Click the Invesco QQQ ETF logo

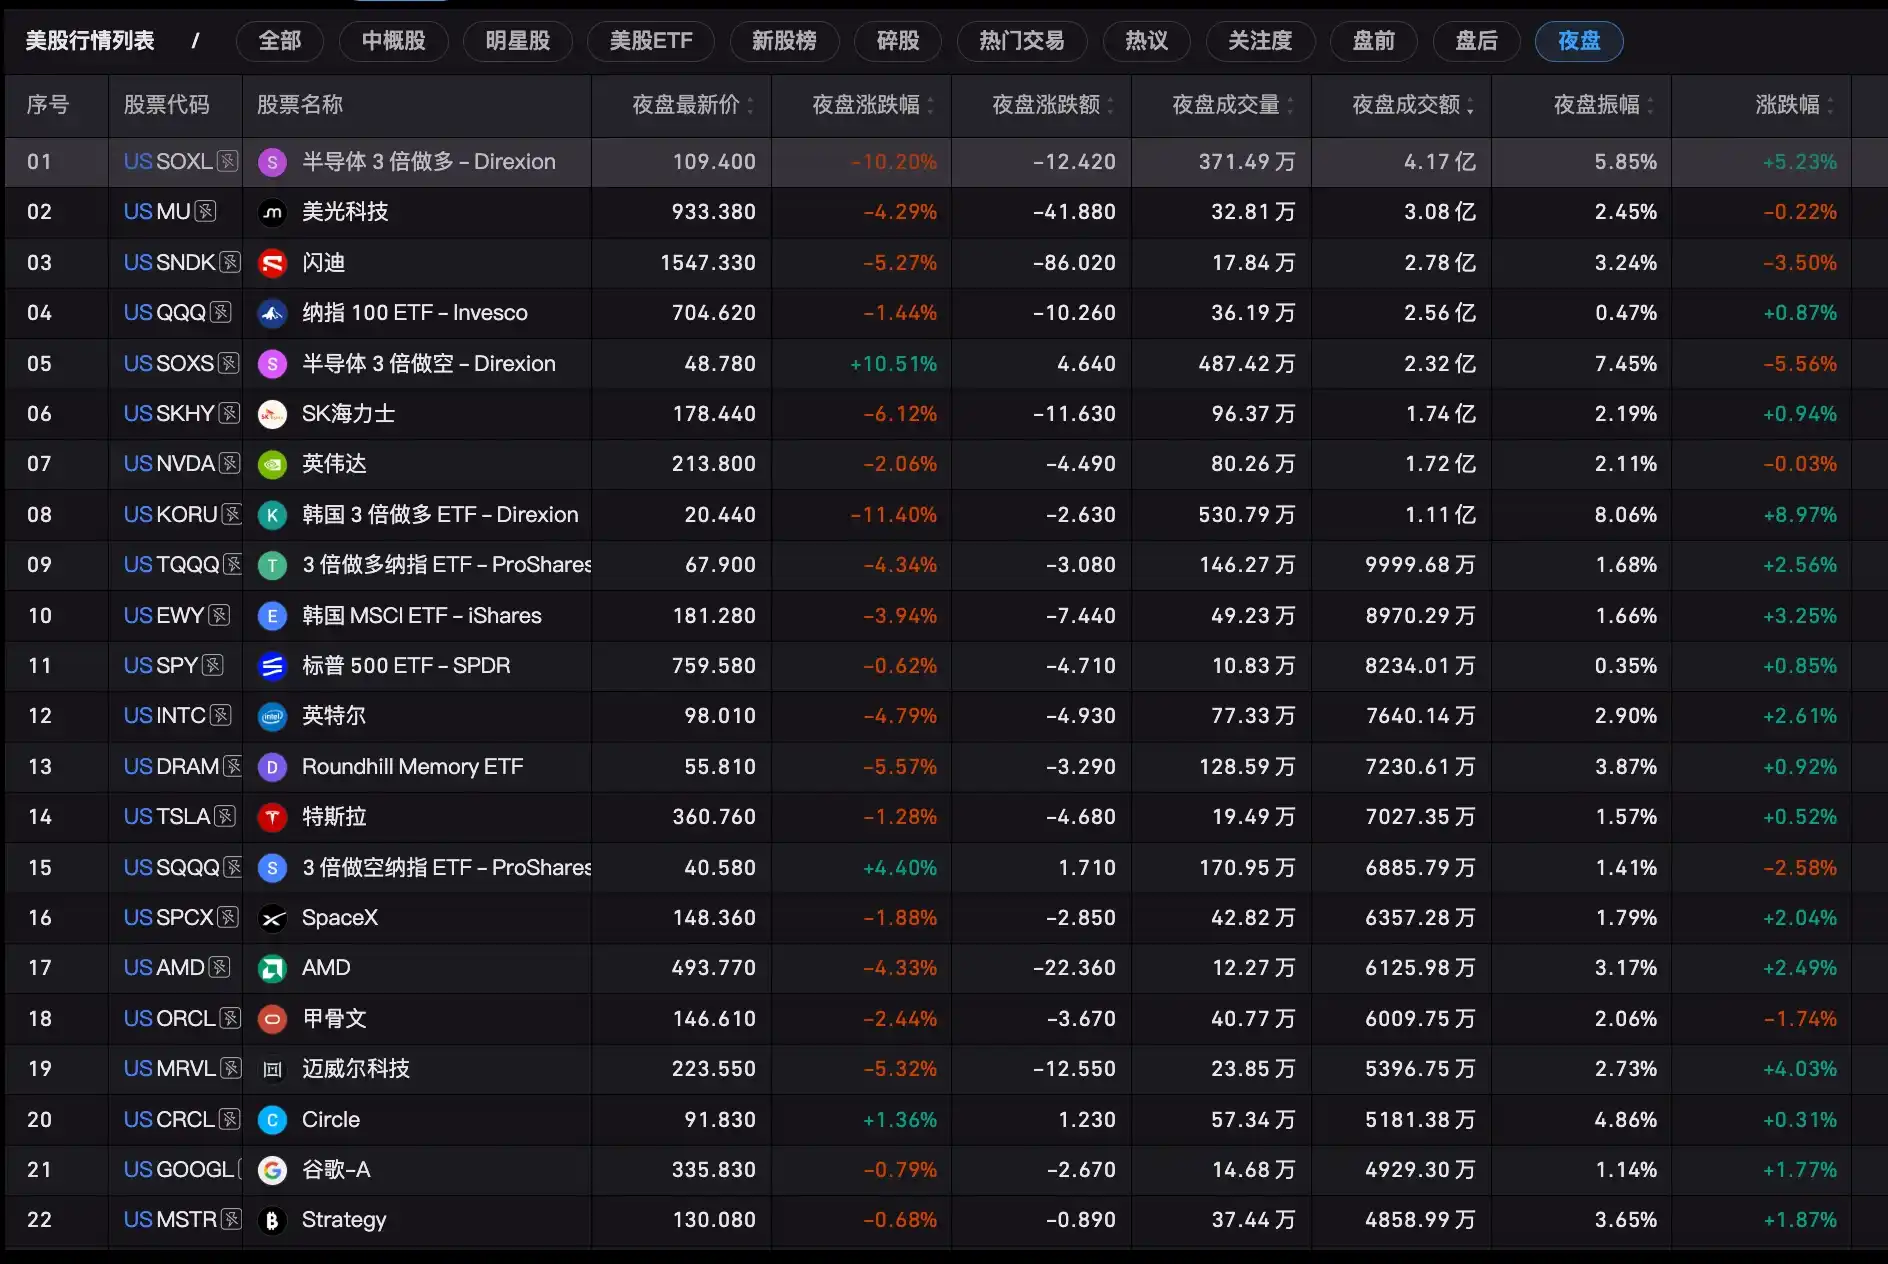click(272, 313)
